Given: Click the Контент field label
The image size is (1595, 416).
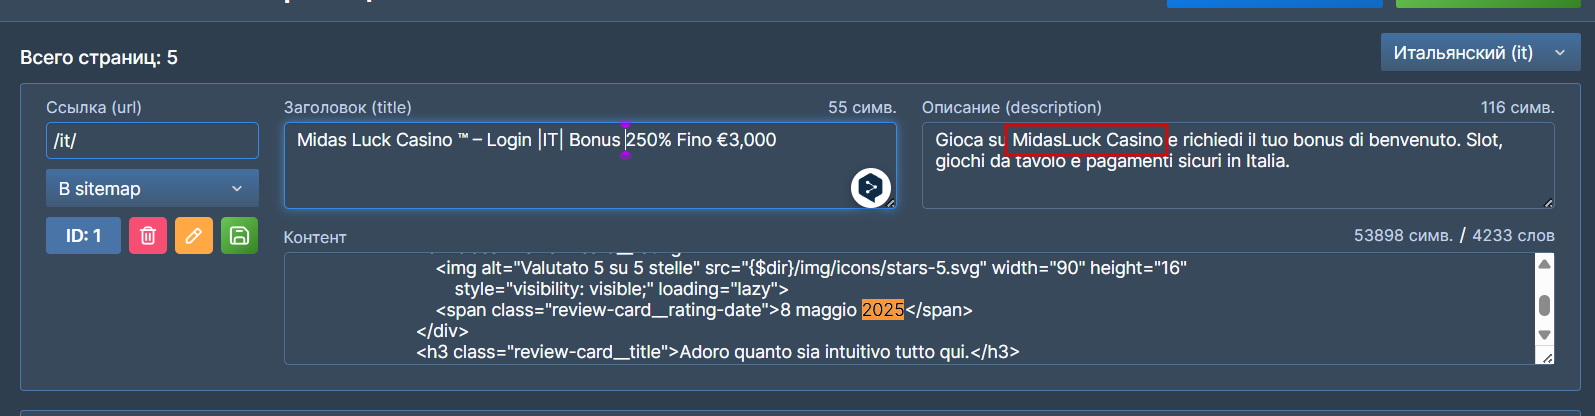Looking at the screenshot, I should click(x=315, y=238).
